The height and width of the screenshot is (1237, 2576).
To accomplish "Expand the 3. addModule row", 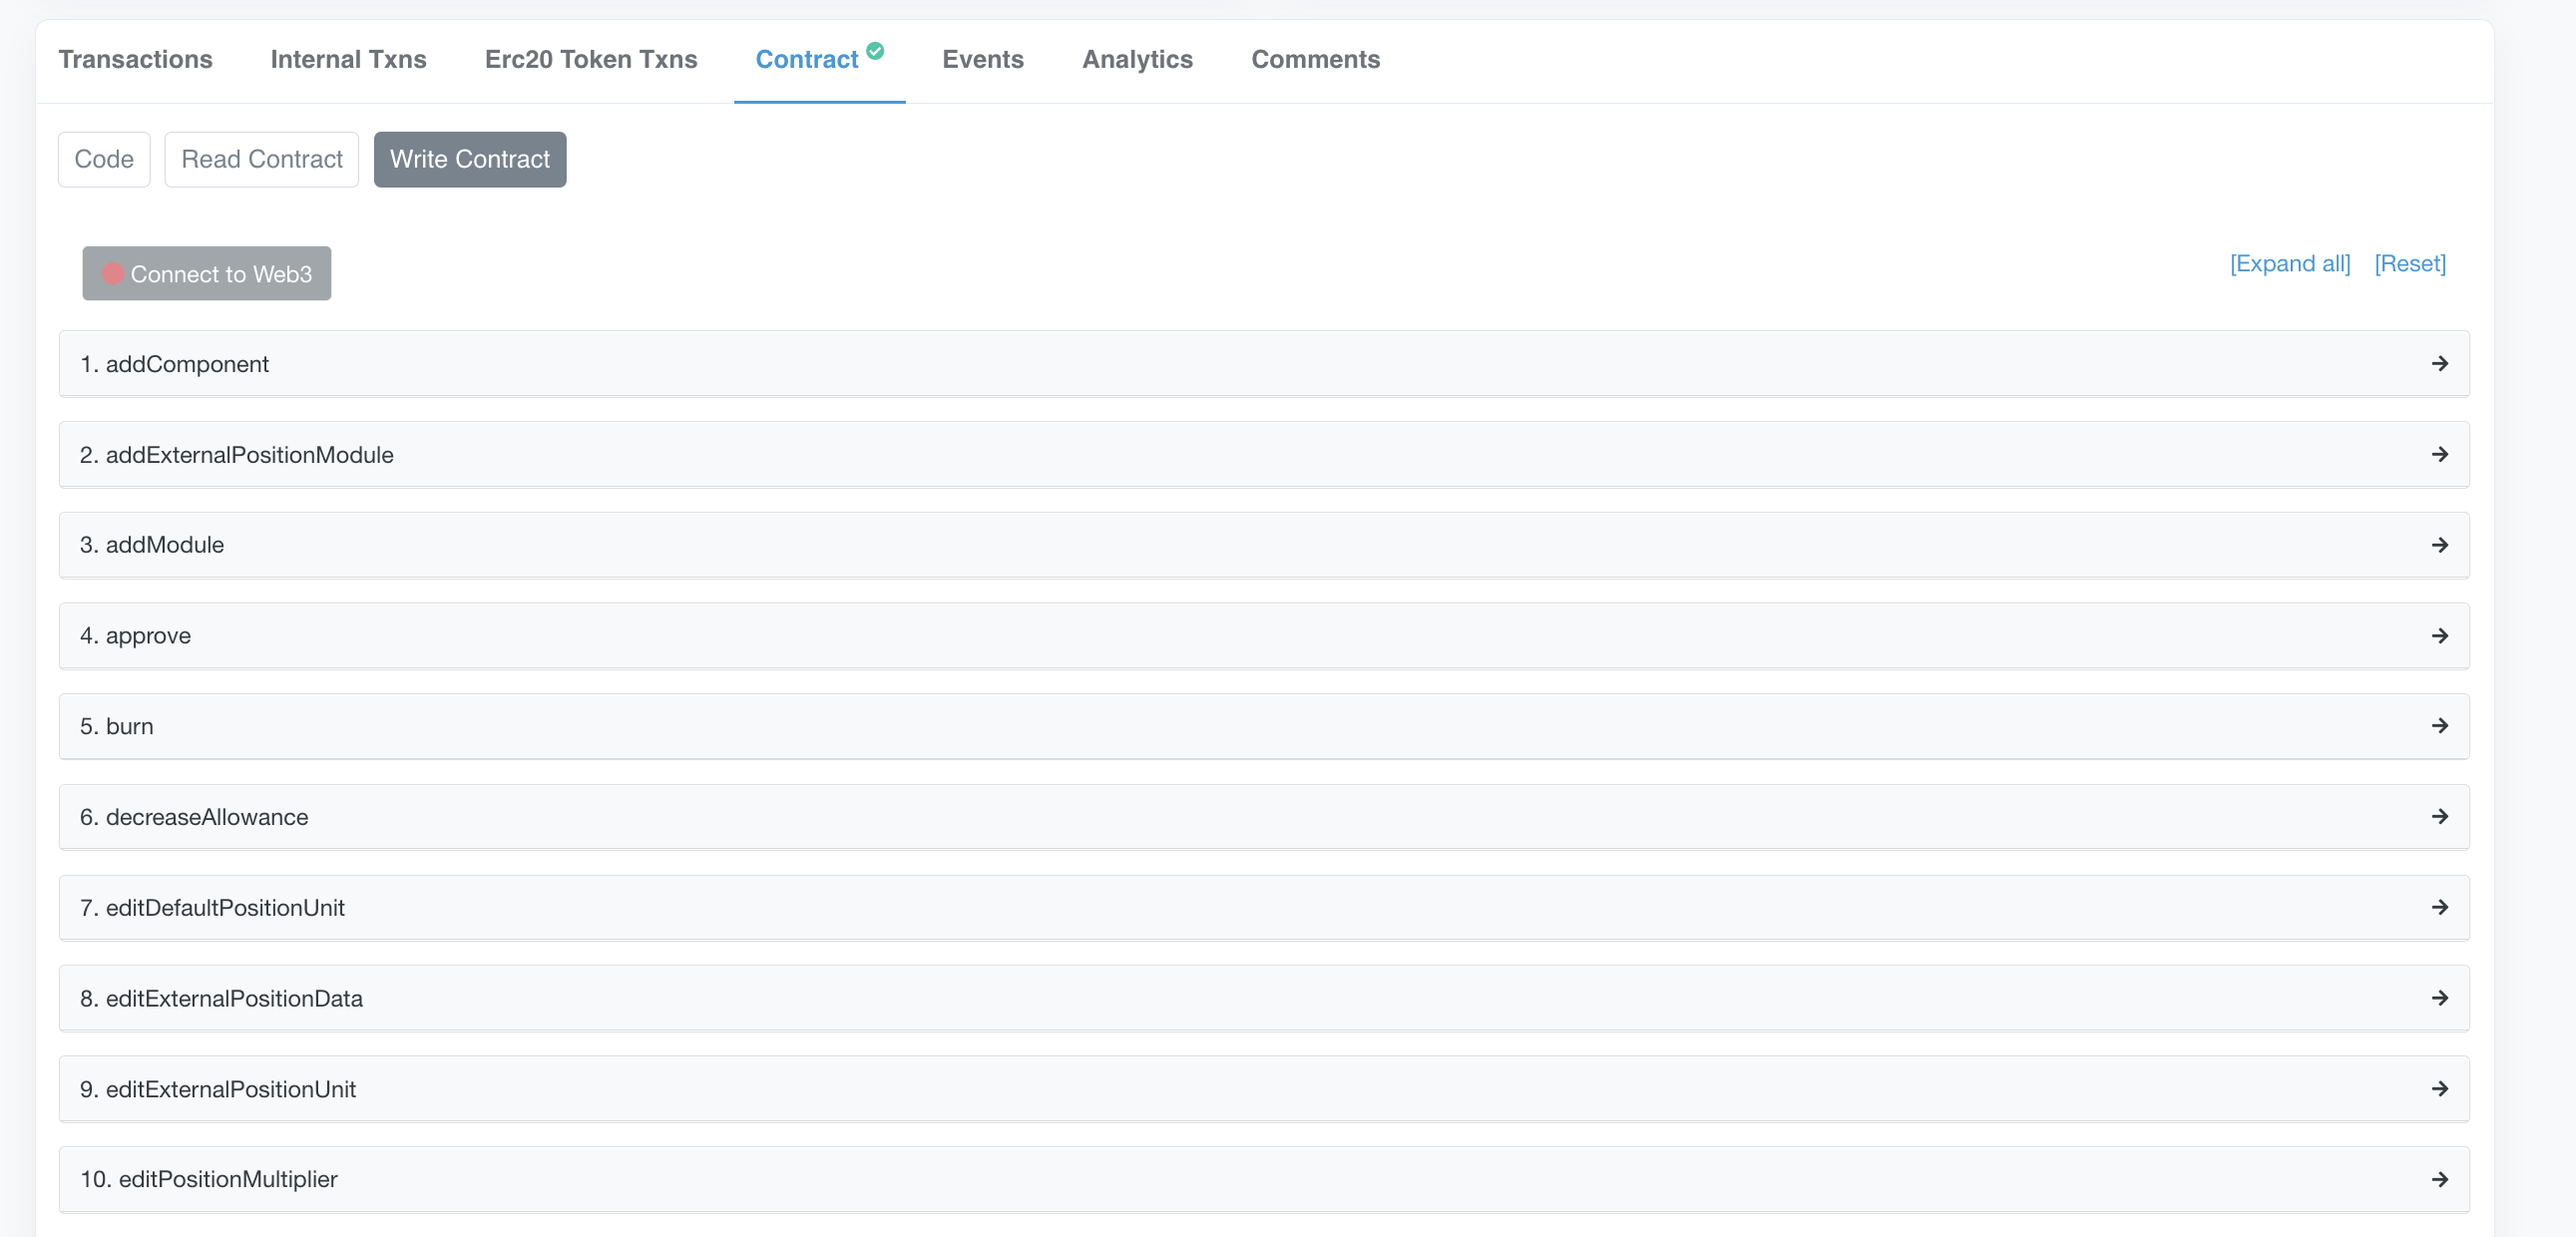I will [1264, 545].
